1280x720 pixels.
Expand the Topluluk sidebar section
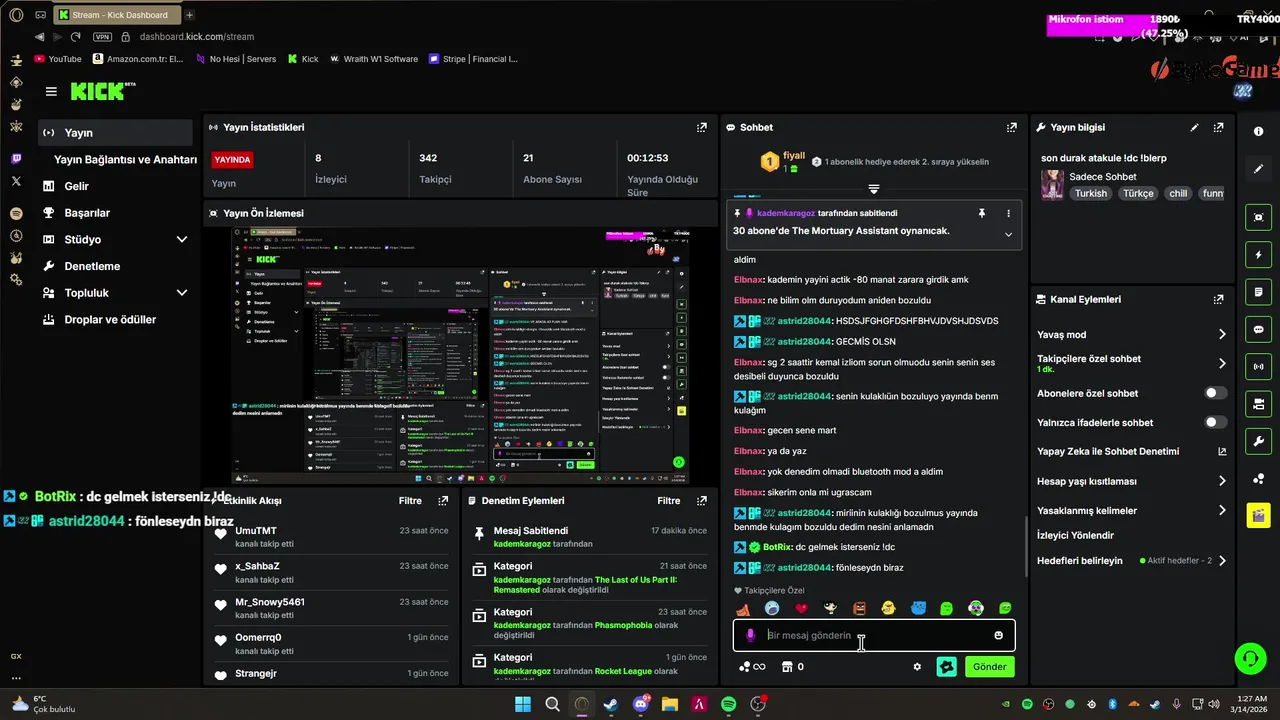click(182, 293)
